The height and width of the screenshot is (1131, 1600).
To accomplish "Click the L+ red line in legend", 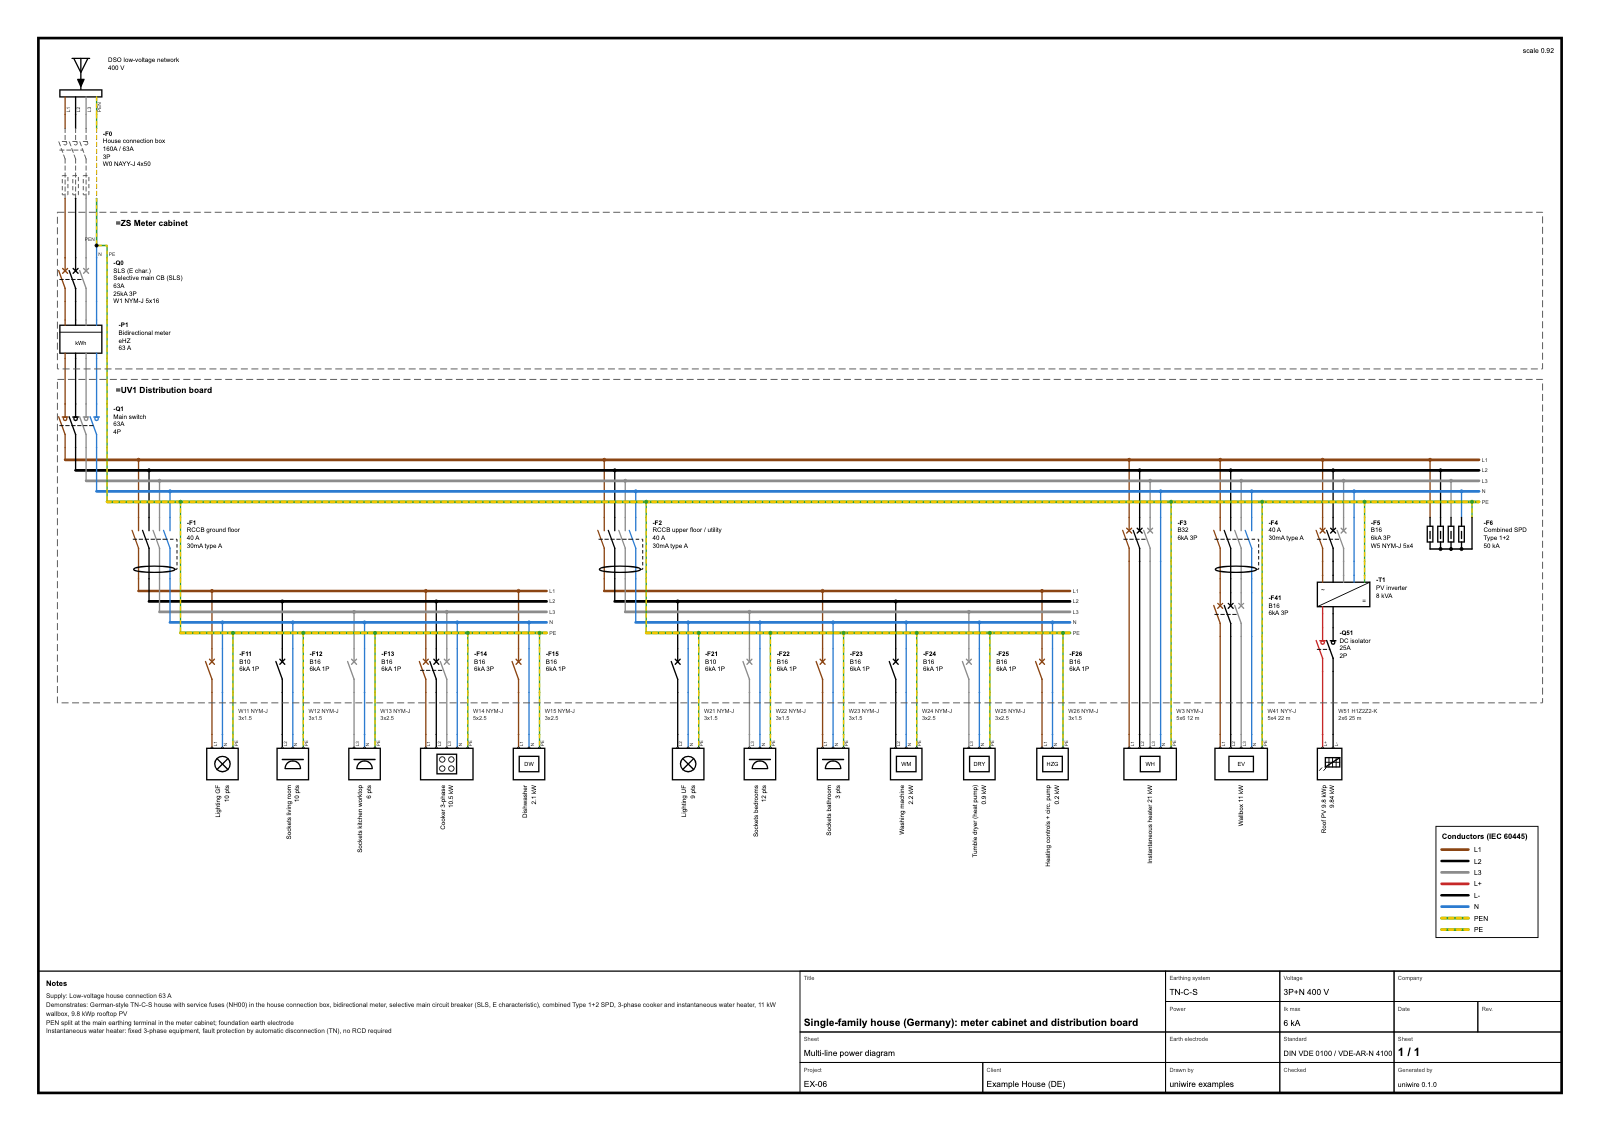I will 1454,884.
